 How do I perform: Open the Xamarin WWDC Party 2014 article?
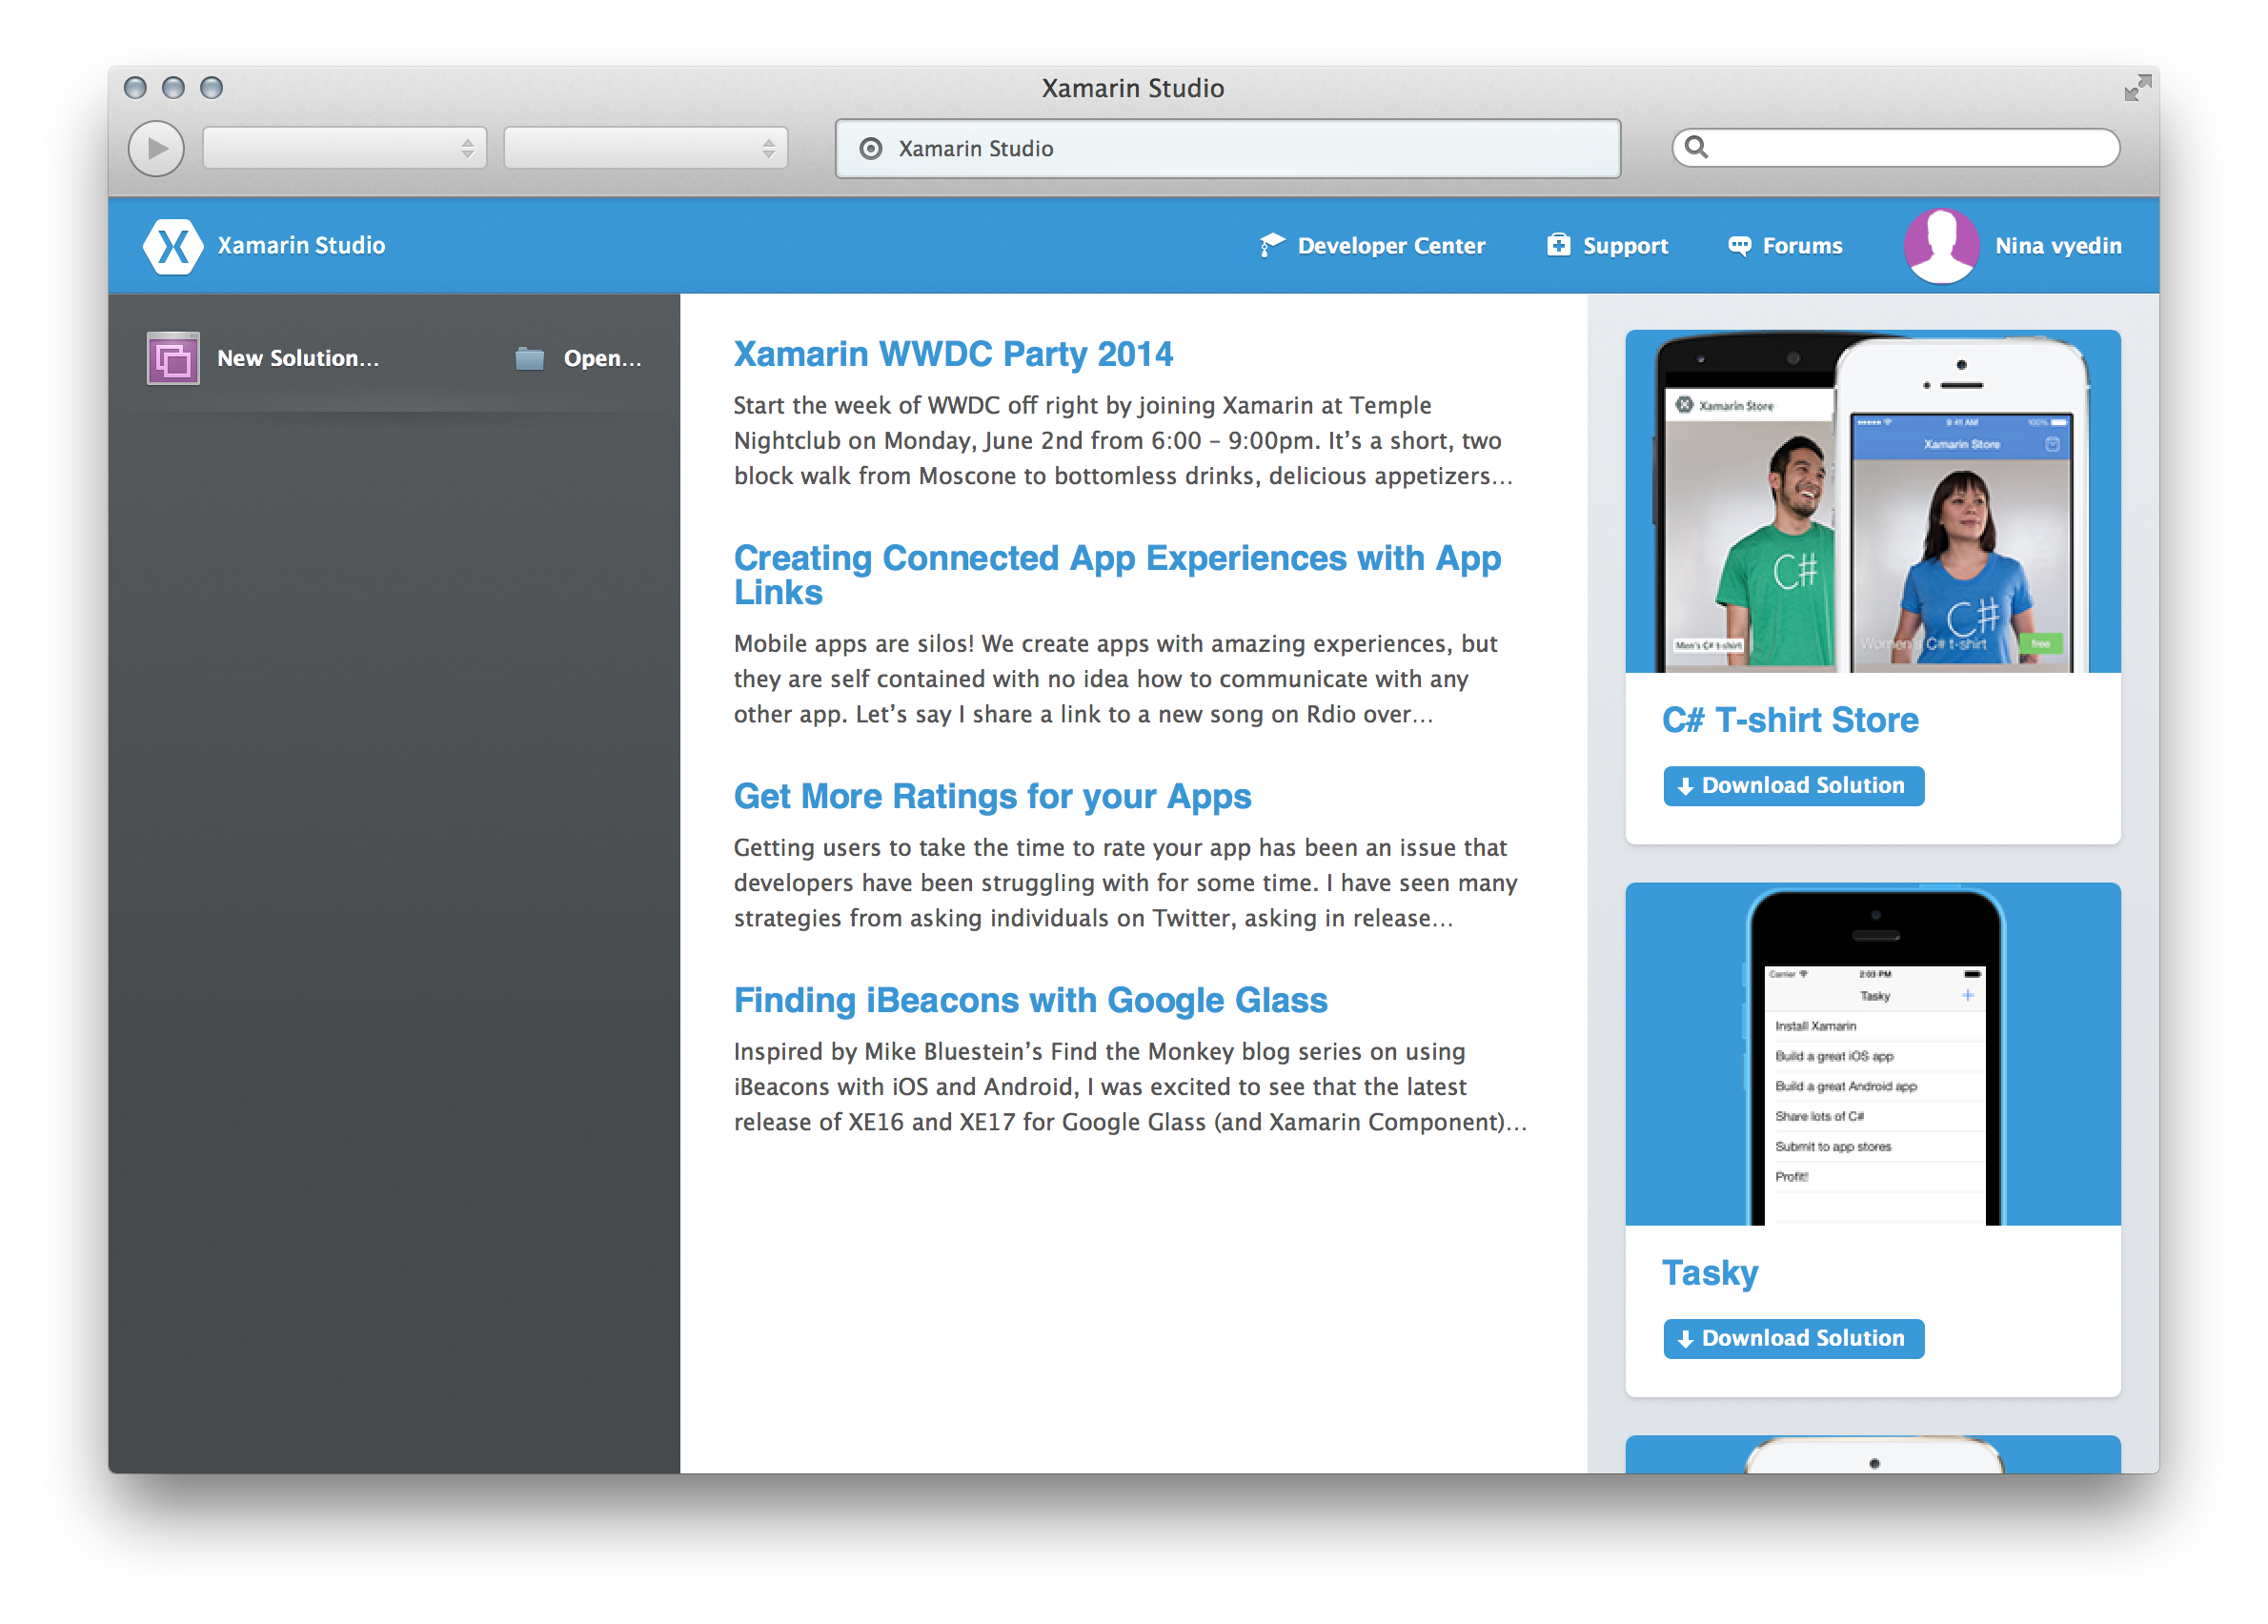(952, 354)
